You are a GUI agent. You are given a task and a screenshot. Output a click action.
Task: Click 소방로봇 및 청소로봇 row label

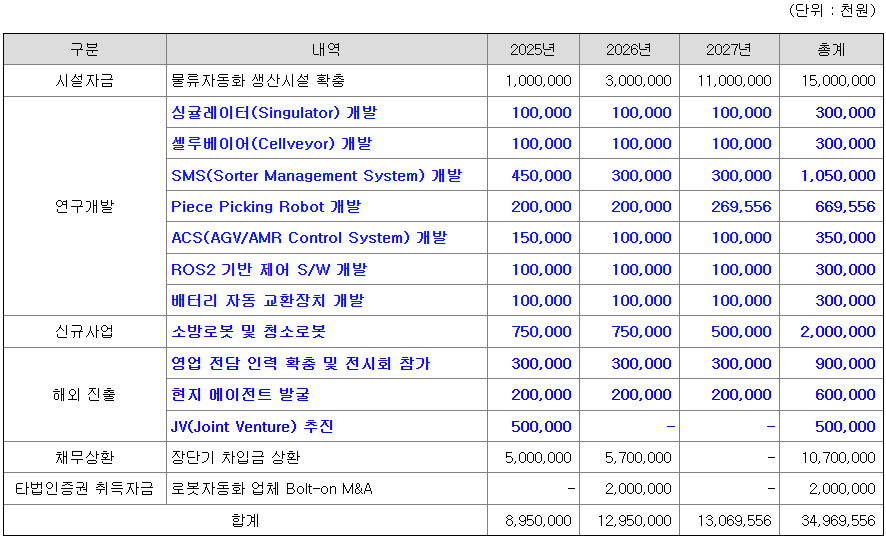tap(249, 331)
